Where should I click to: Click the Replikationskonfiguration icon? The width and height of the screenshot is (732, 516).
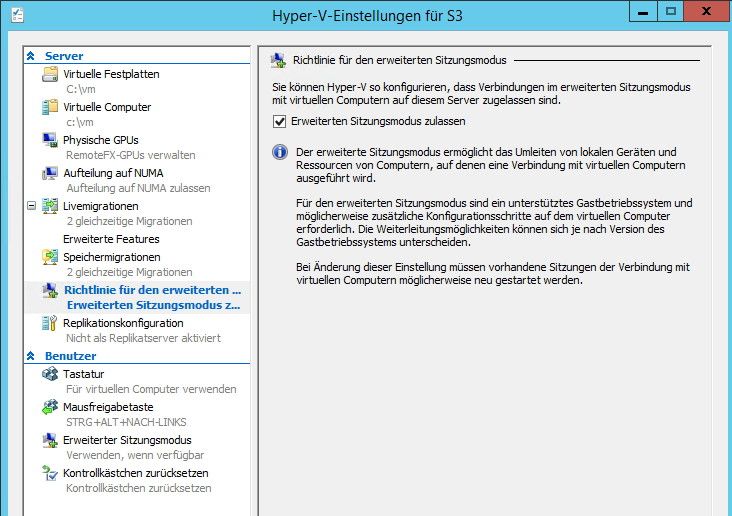pyautogui.click(x=50, y=323)
